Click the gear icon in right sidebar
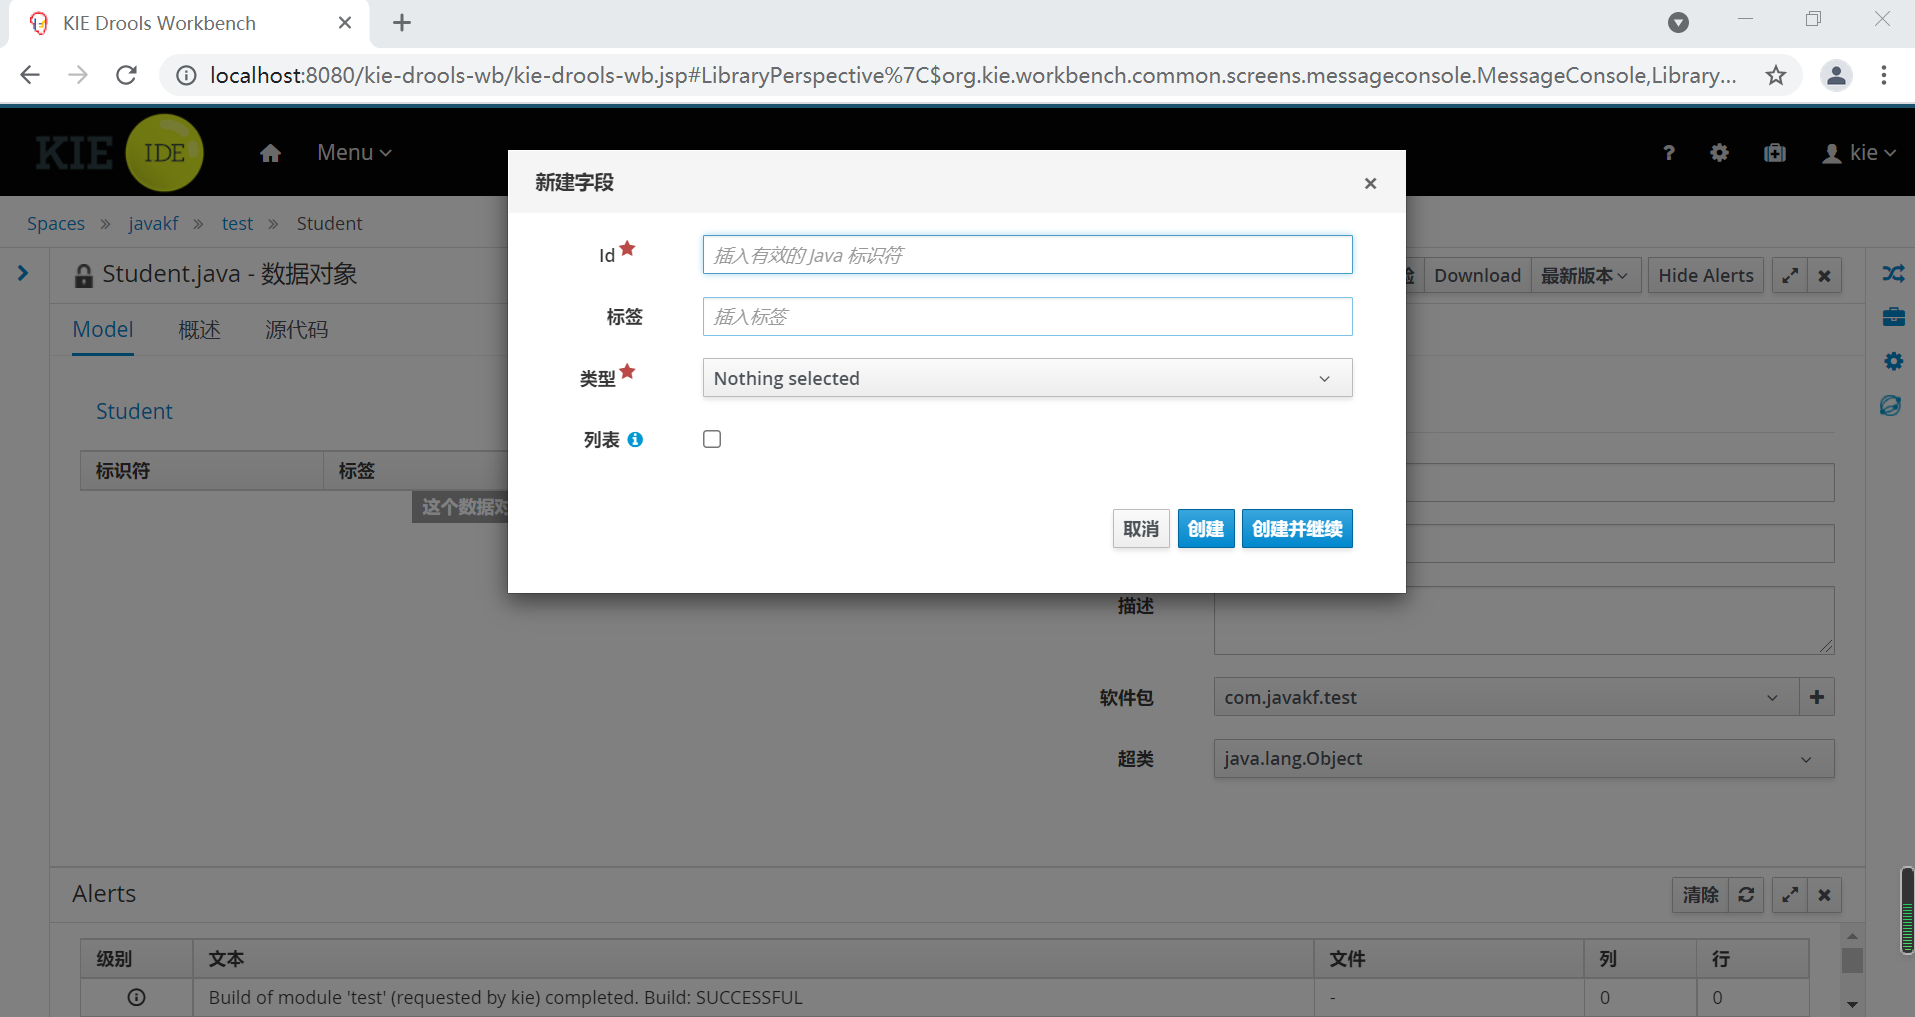 pos(1893,361)
